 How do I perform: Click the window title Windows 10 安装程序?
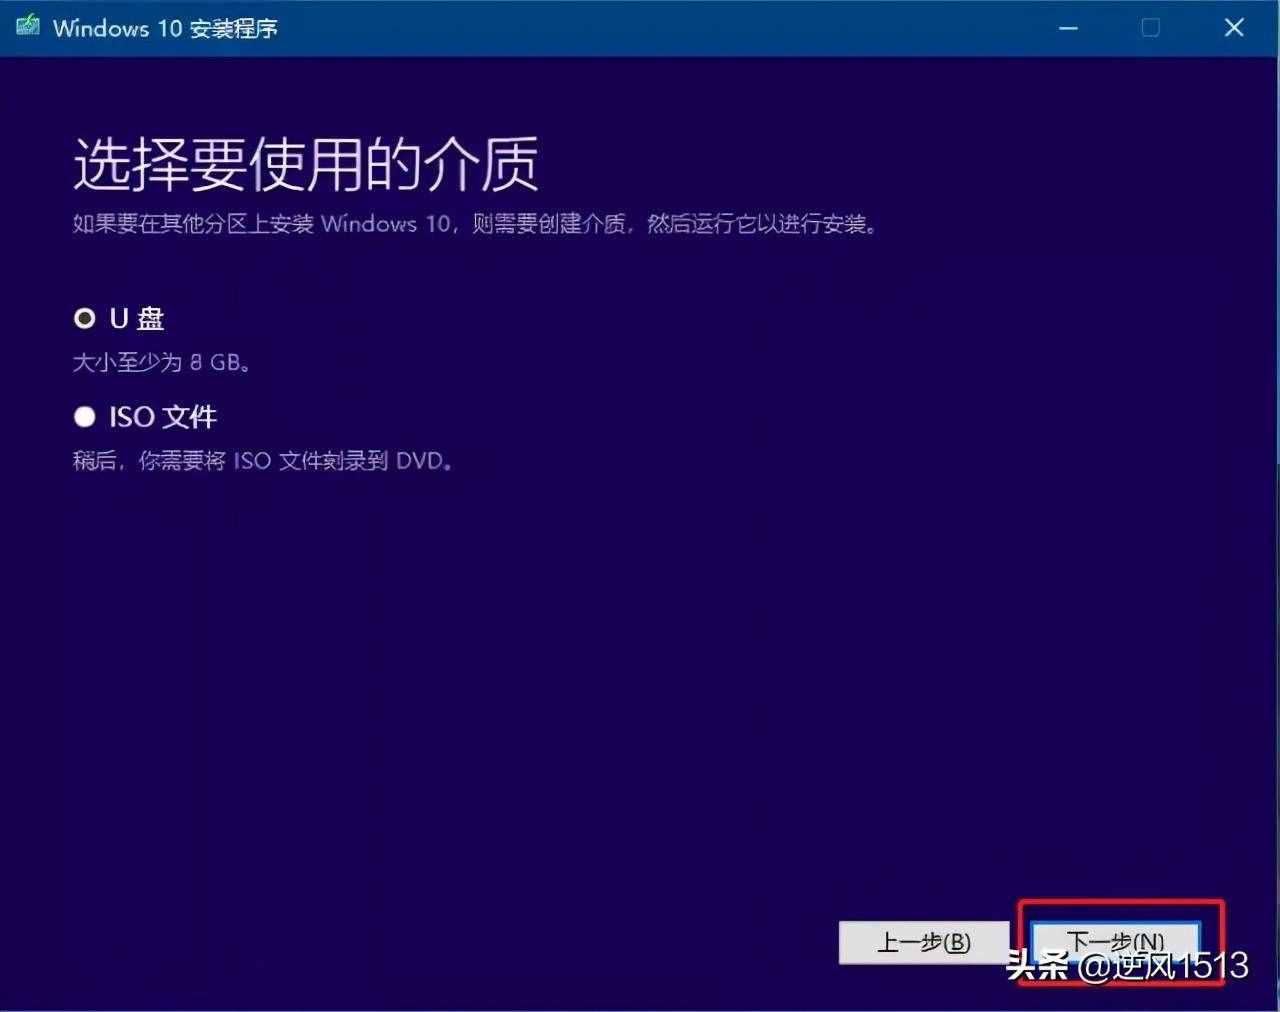[165, 28]
